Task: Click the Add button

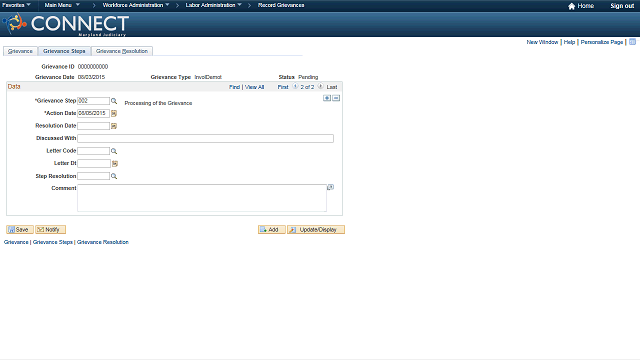Action: tap(271, 229)
